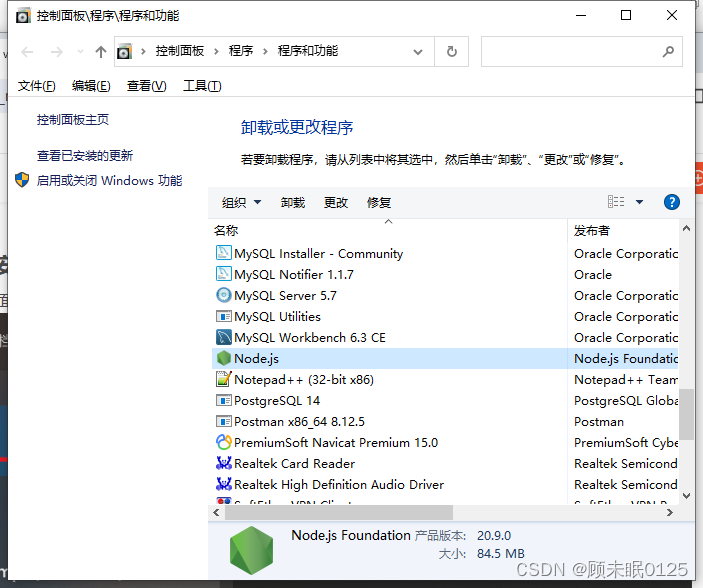Click the MySQL Notifier 1.1.7 icon
703x588 pixels.
223,274
